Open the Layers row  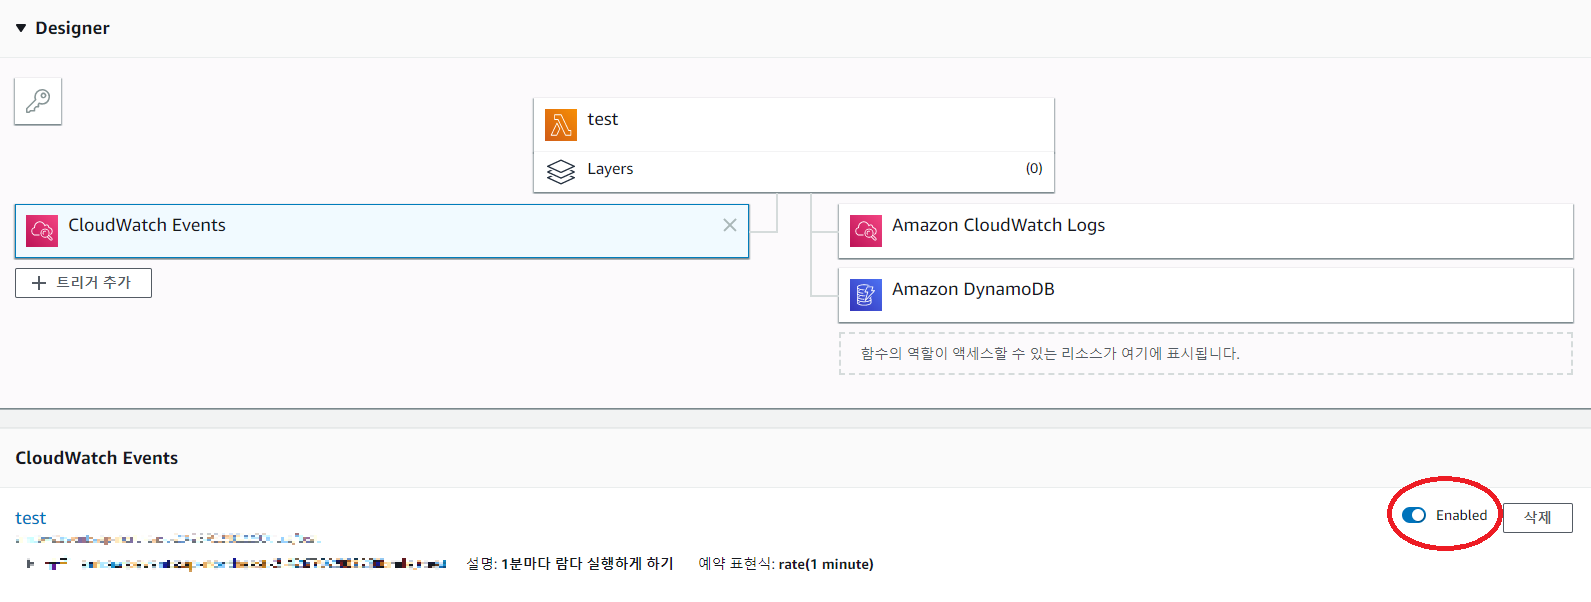pyautogui.click(x=794, y=171)
